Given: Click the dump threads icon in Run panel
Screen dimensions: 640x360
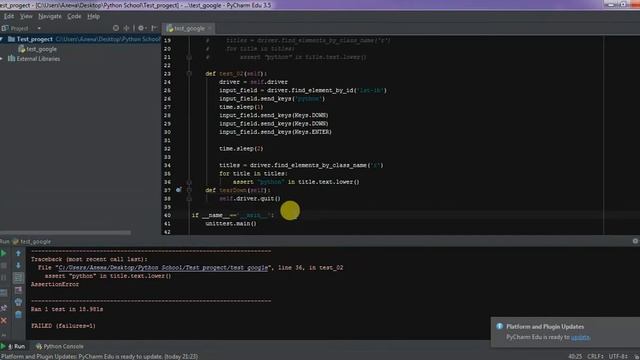Looking at the screenshot, I should pyautogui.click(x=4, y=293).
